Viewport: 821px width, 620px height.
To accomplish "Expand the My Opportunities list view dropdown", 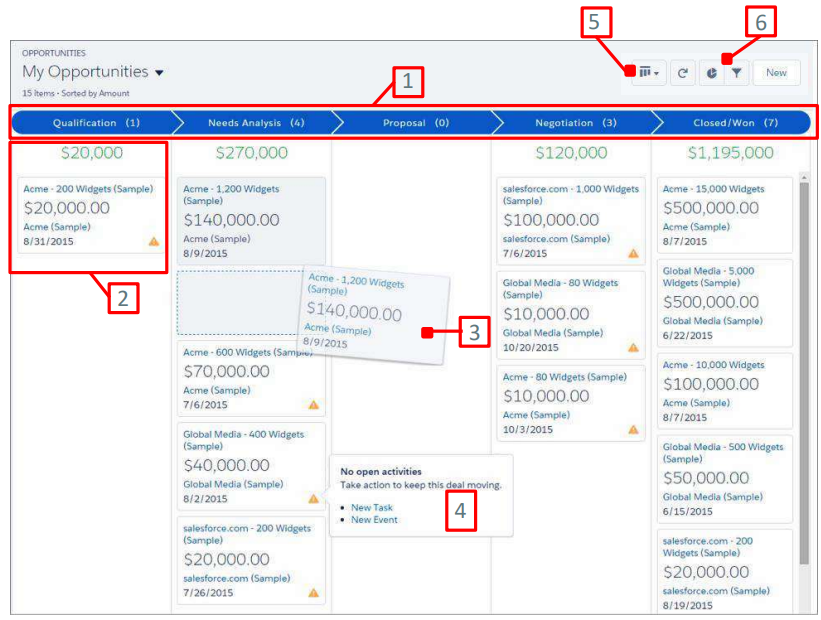I will [160, 73].
